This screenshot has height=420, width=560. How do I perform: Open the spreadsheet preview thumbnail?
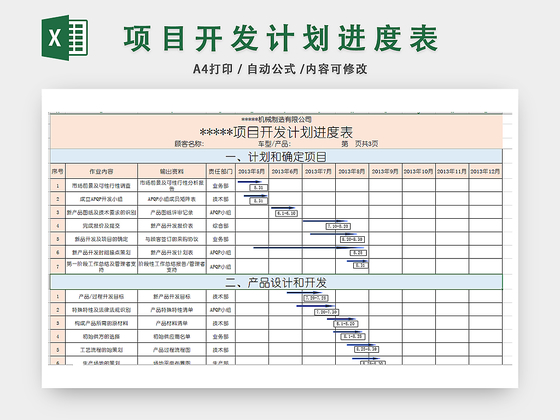coord(280,238)
